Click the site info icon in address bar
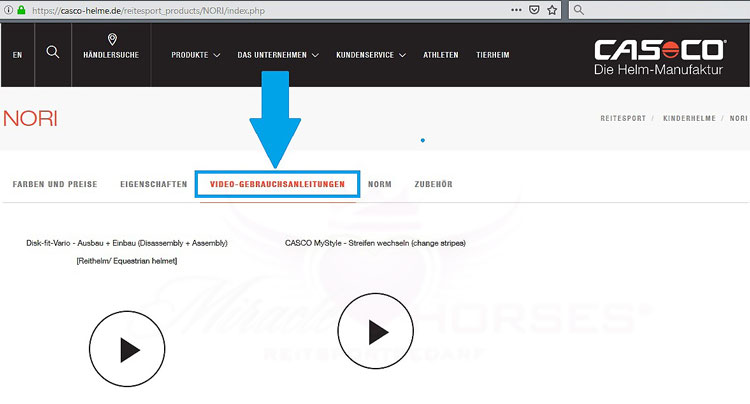Viewport: 750px width, 404px height. (x=9, y=10)
